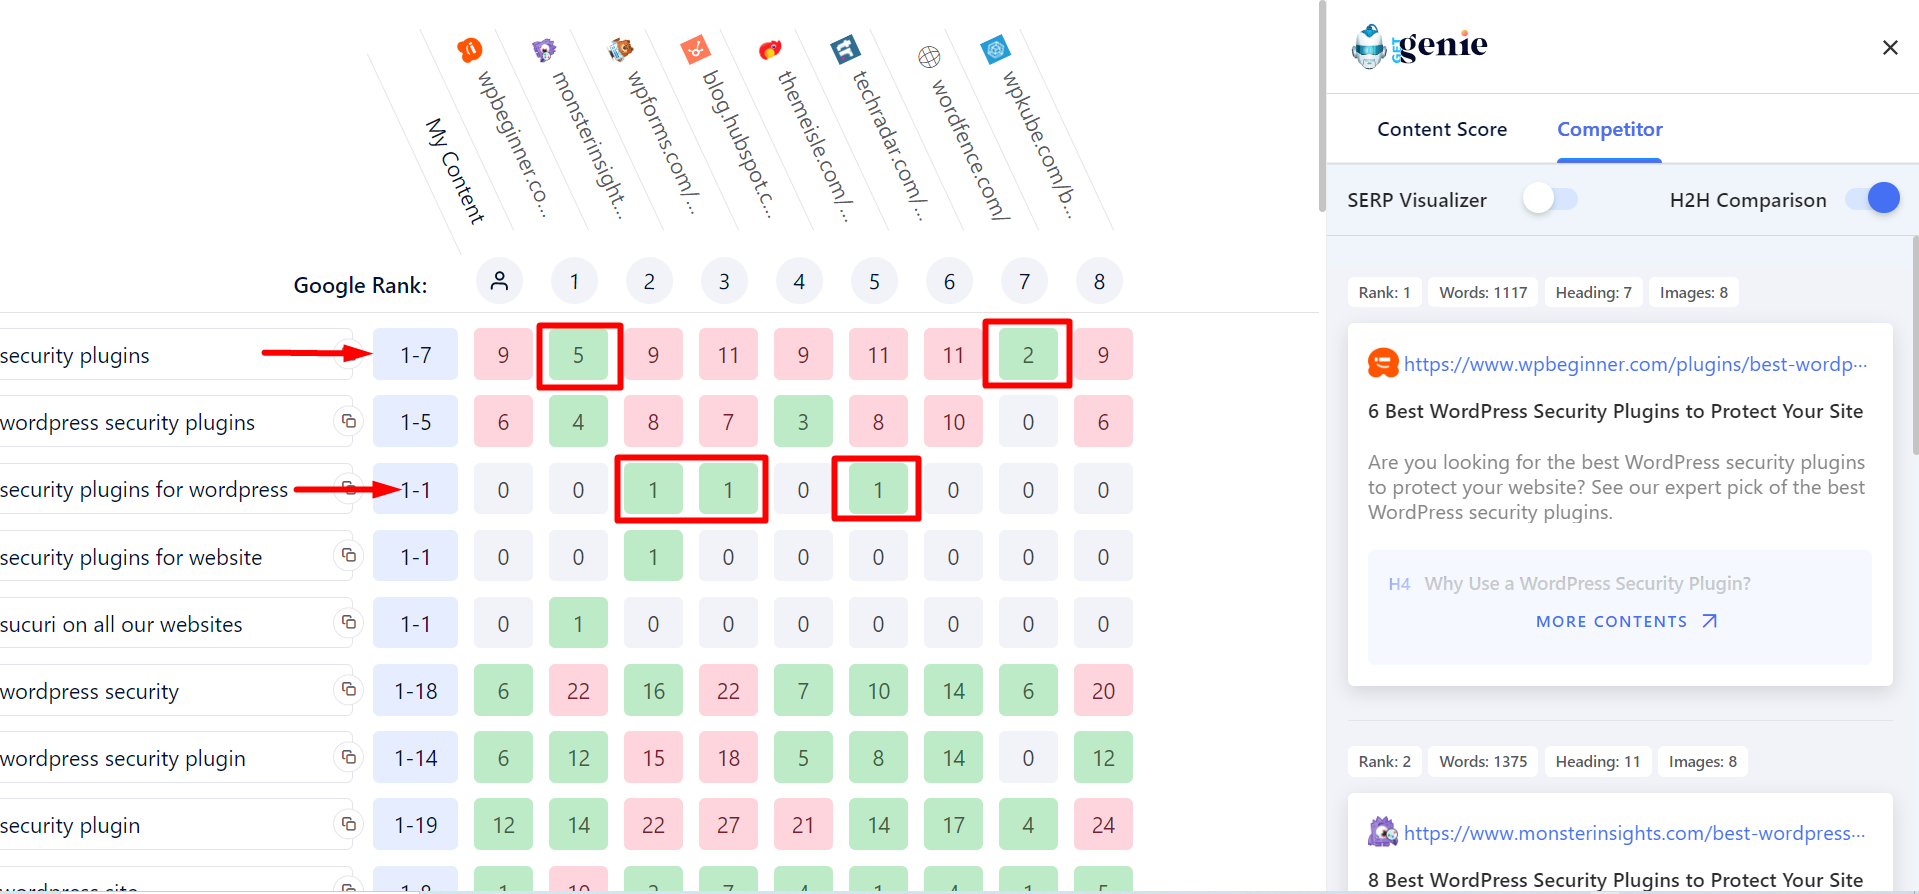The image size is (1919, 894).
Task: Click 'wordpress security' keyword text
Action: tap(89, 691)
